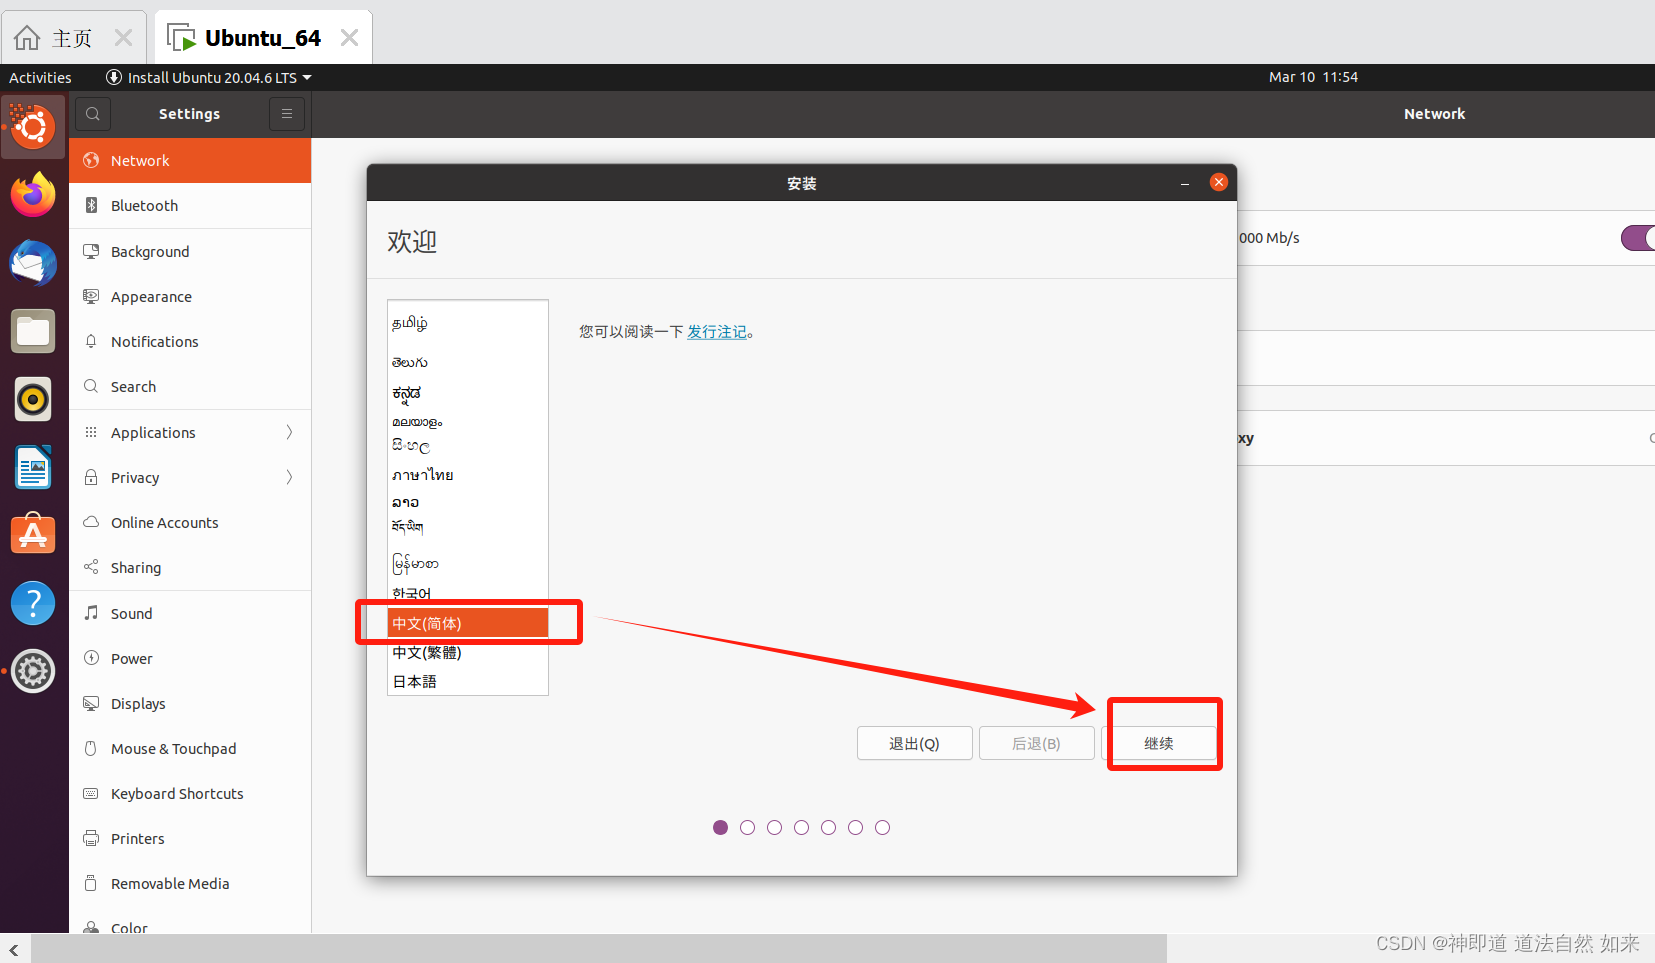Select 한국어 in language list
This screenshot has width=1655, height=963.
point(468,594)
